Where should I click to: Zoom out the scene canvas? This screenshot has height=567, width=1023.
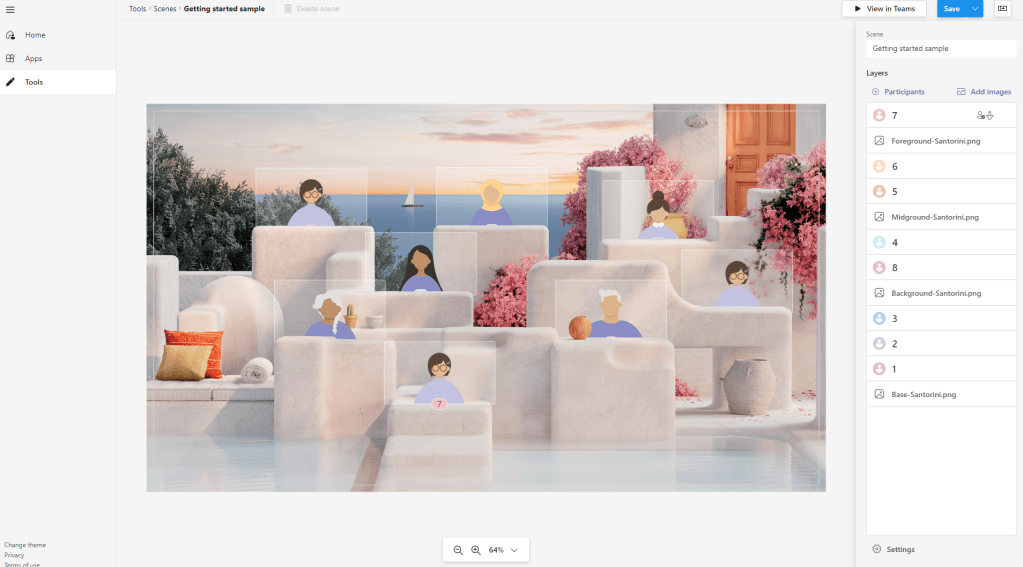tap(458, 550)
